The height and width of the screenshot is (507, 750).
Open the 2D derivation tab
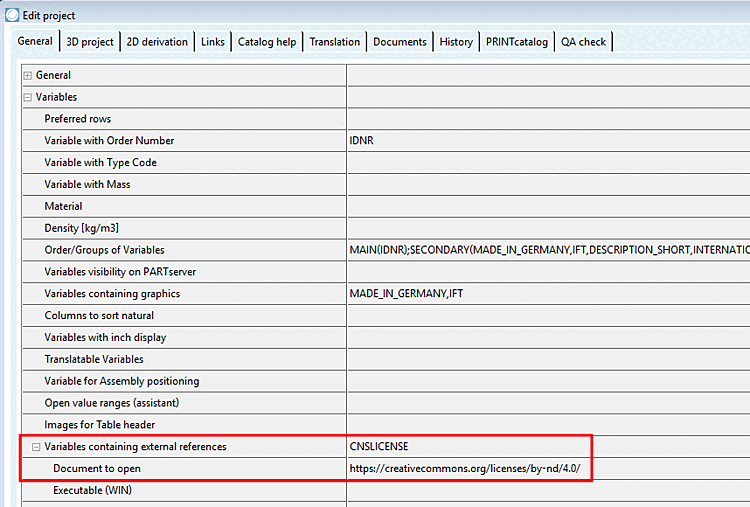click(x=157, y=42)
